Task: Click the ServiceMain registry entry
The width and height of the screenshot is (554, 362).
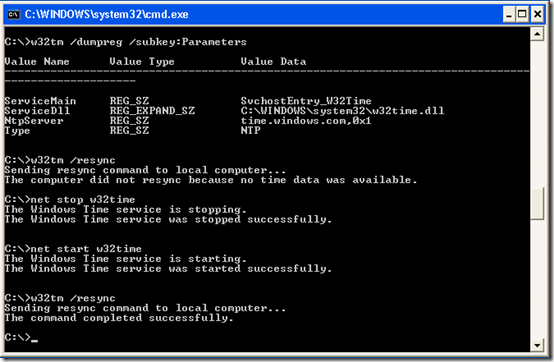Action: point(40,101)
